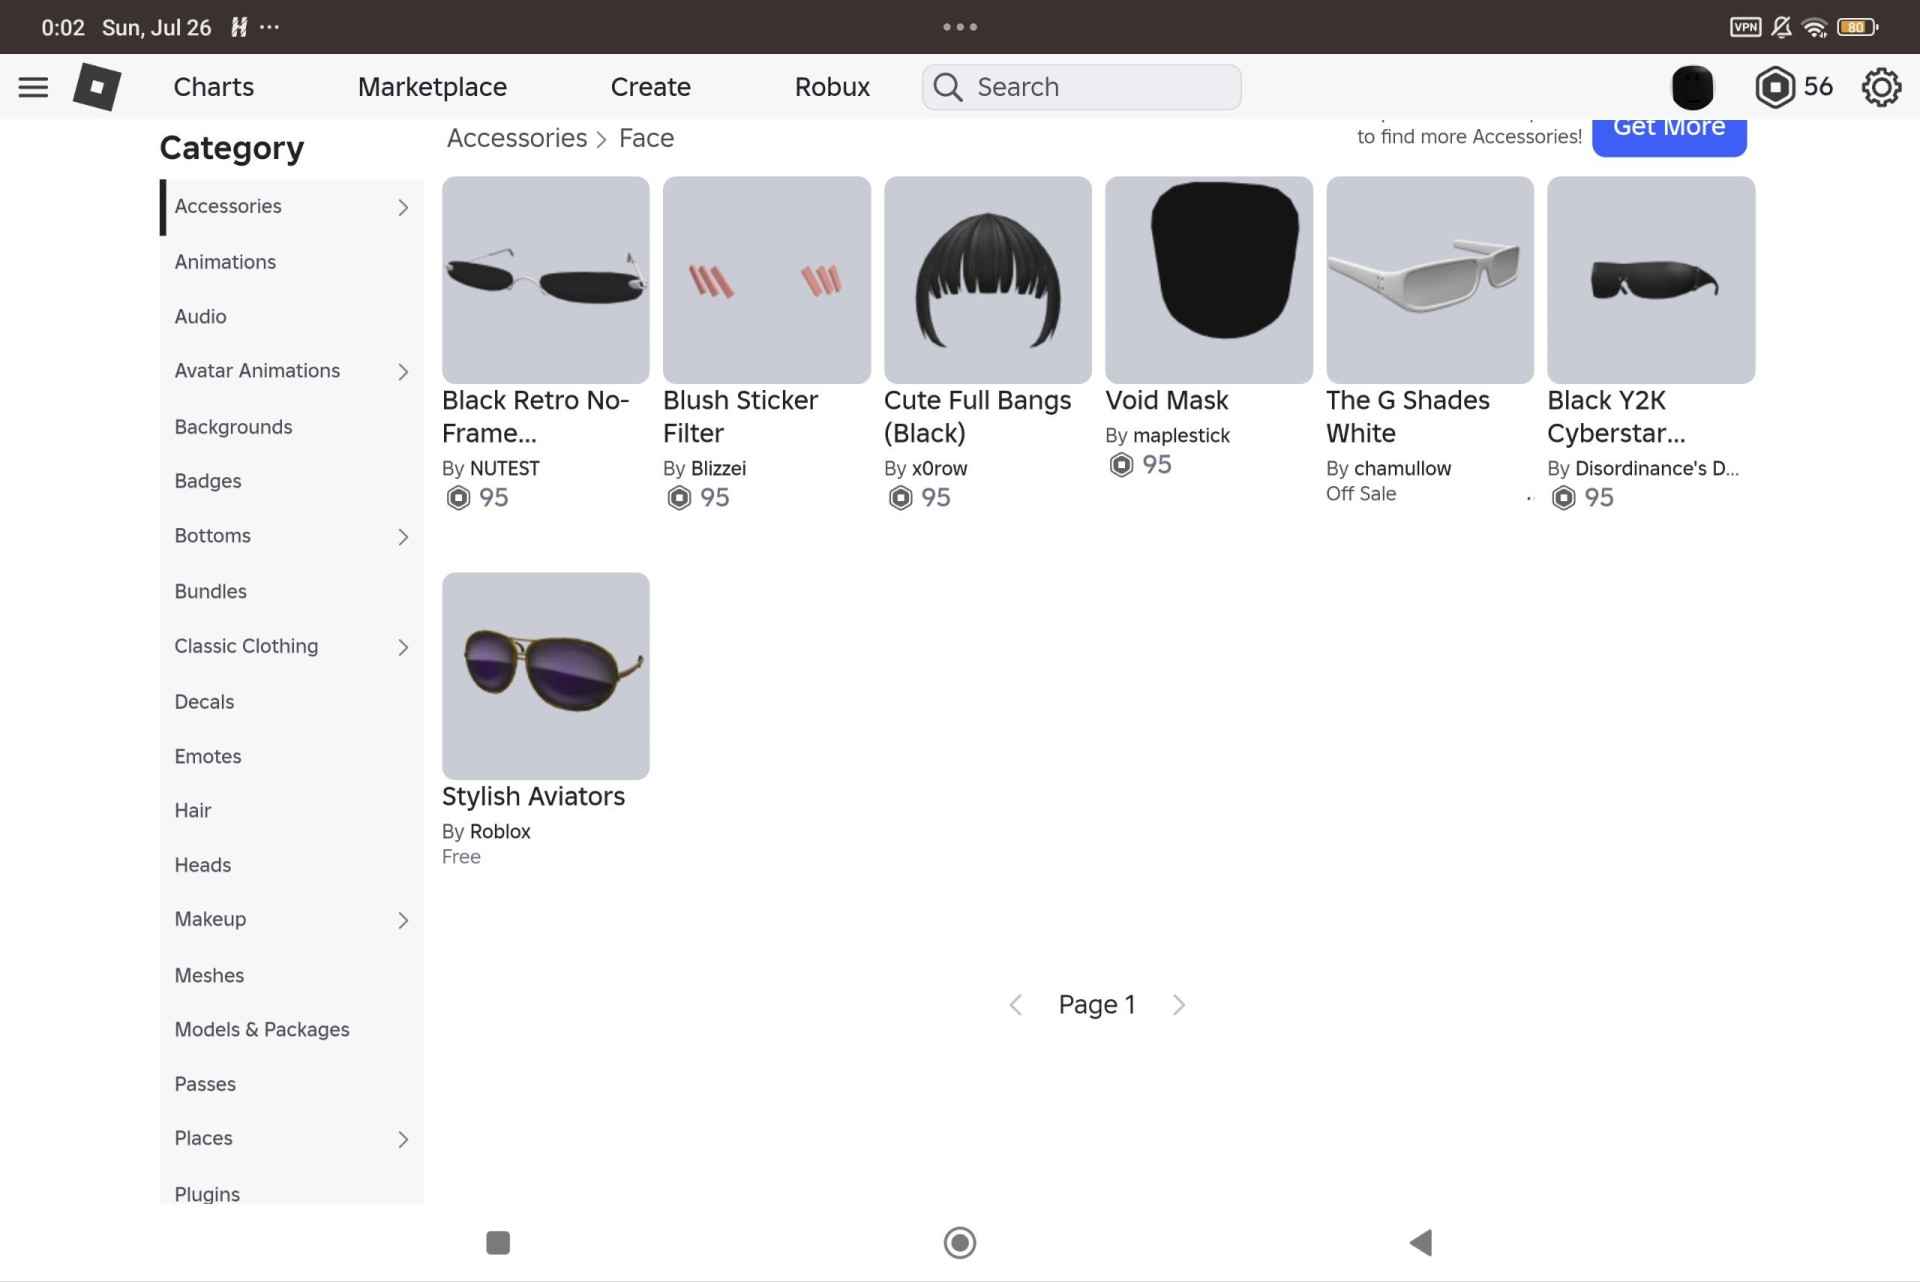Click the Face breadcrumb text
This screenshot has width=1920, height=1282.
[x=646, y=138]
